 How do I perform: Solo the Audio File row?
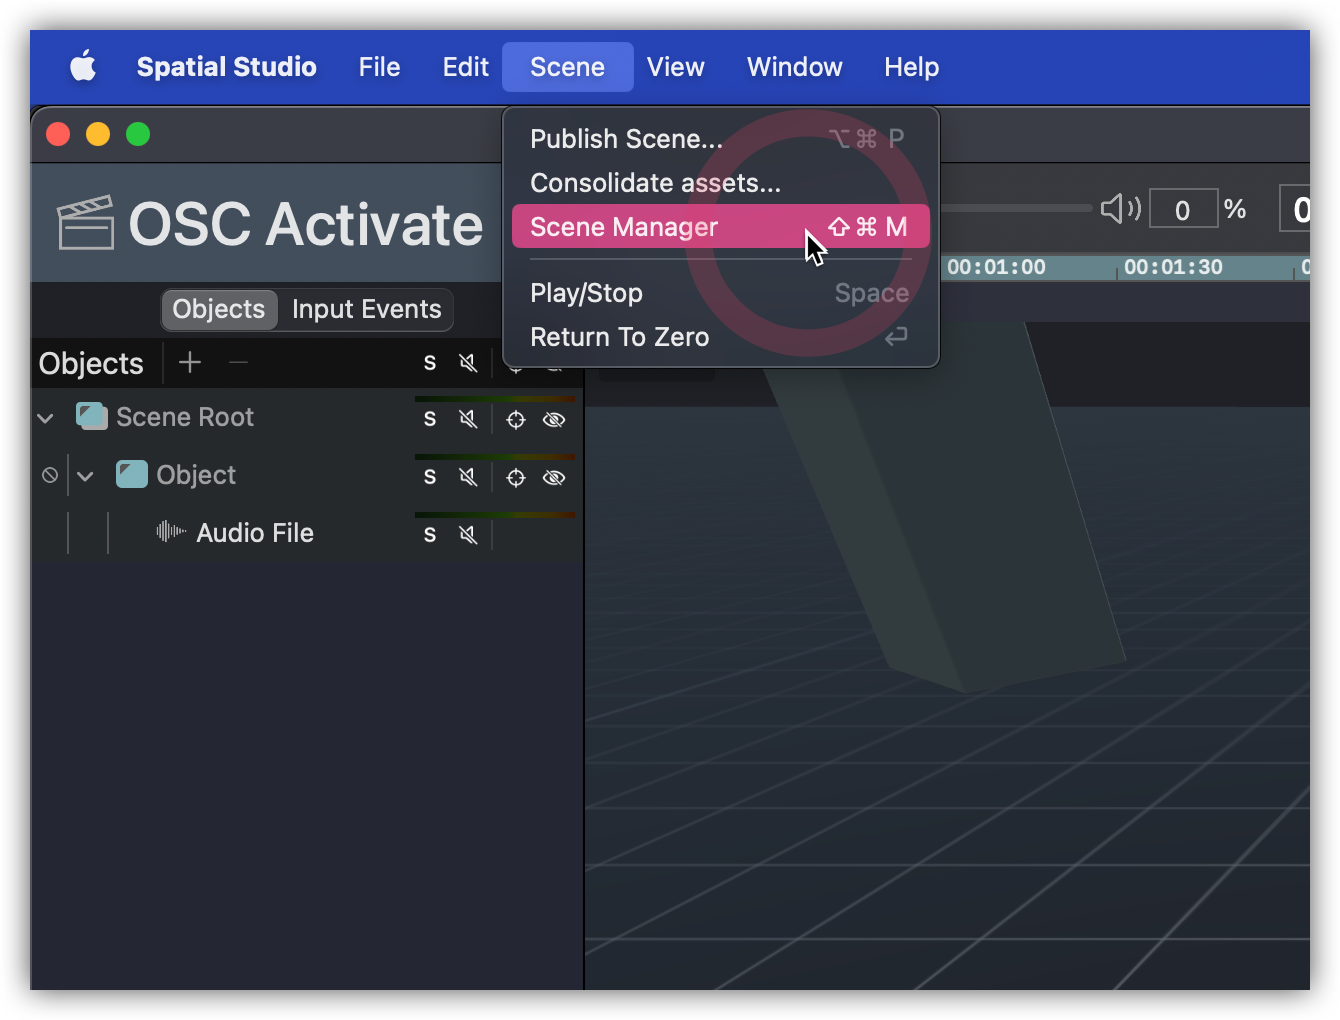tap(430, 535)
